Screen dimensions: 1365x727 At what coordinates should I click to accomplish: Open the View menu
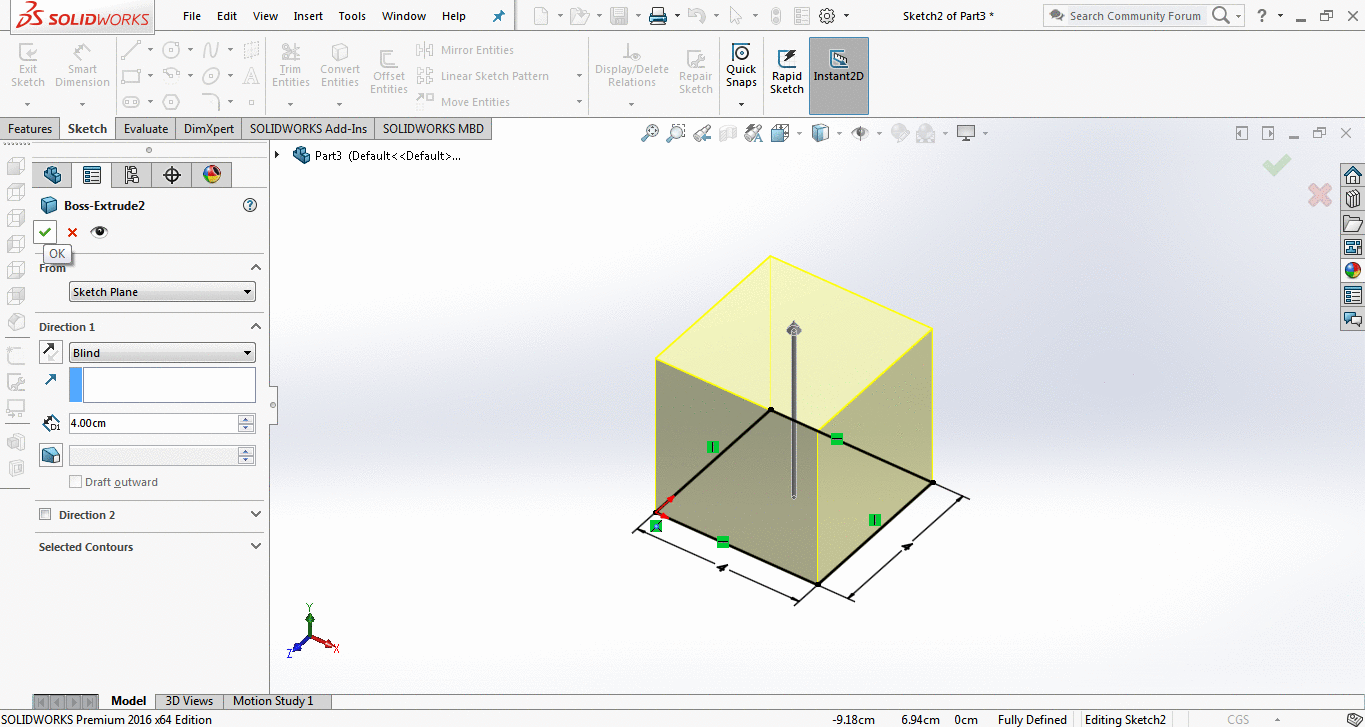click(266, 16)
